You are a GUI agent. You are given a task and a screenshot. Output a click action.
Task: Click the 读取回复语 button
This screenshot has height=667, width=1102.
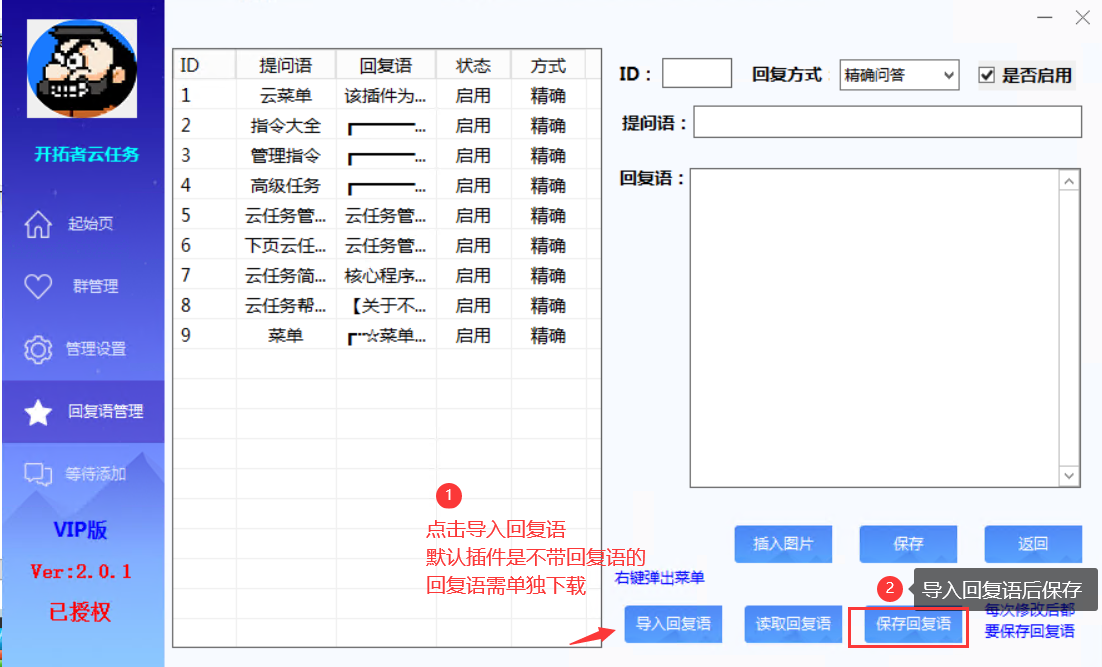pos(793,623)
